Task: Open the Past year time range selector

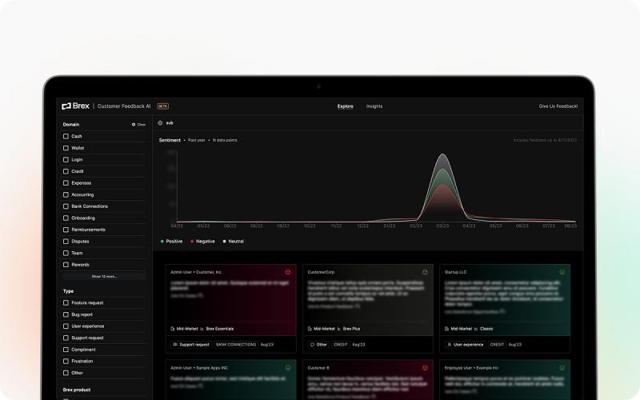Action: tap(196, 140)
